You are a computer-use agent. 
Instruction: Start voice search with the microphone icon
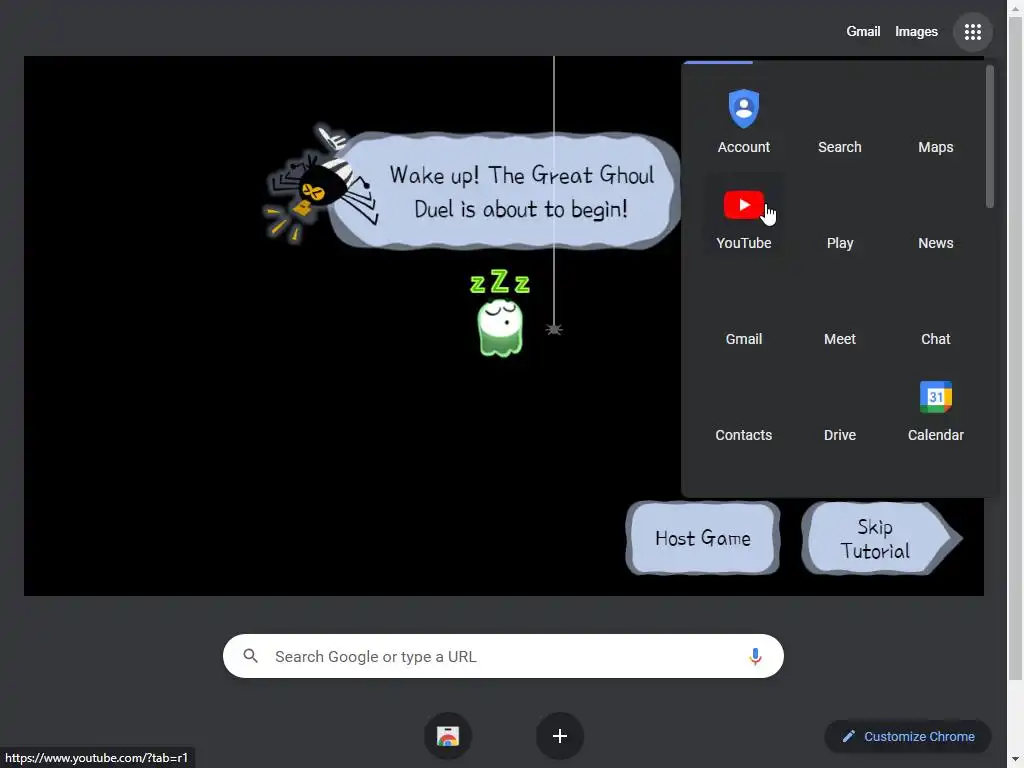pos(755,656)
